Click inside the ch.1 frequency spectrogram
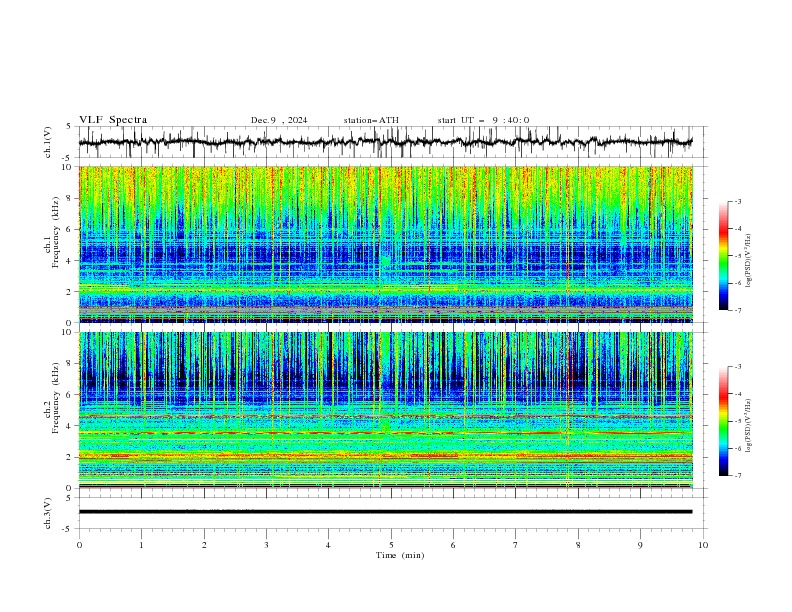 [386, 244]
